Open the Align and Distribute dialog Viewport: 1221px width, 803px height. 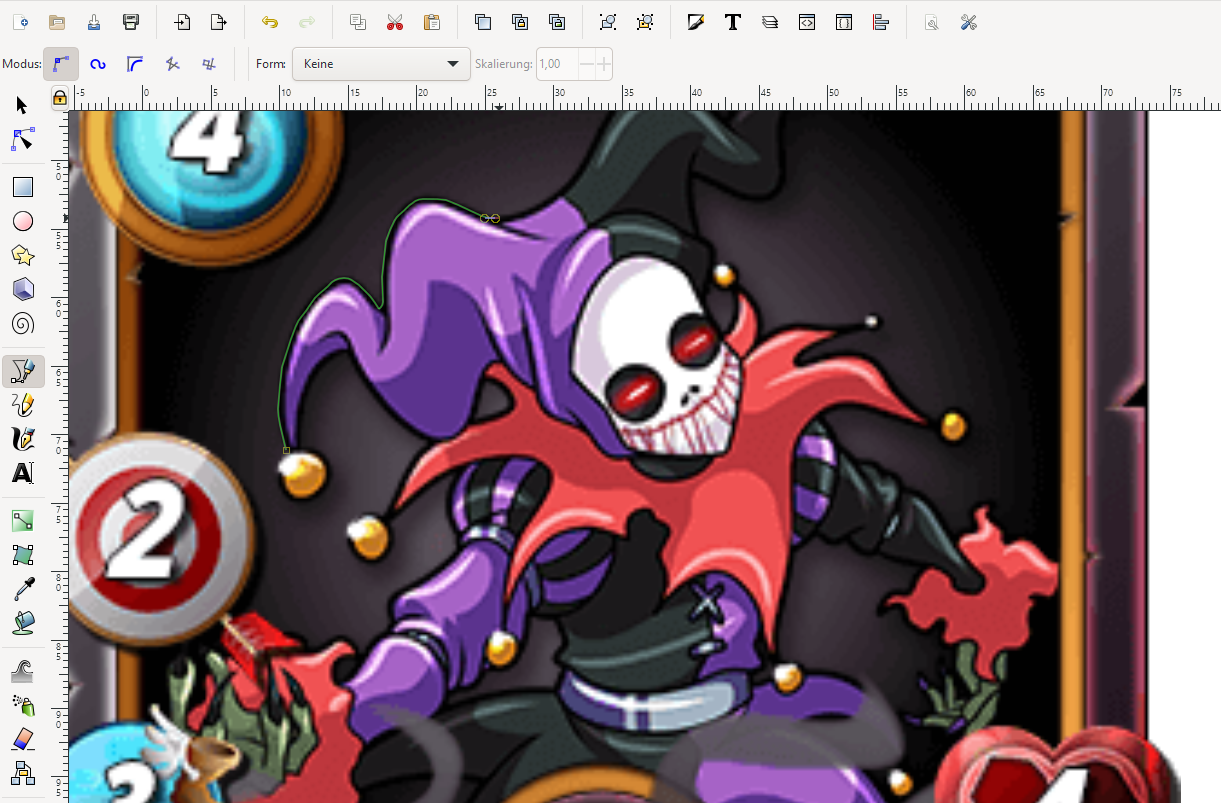pos(881,22)
